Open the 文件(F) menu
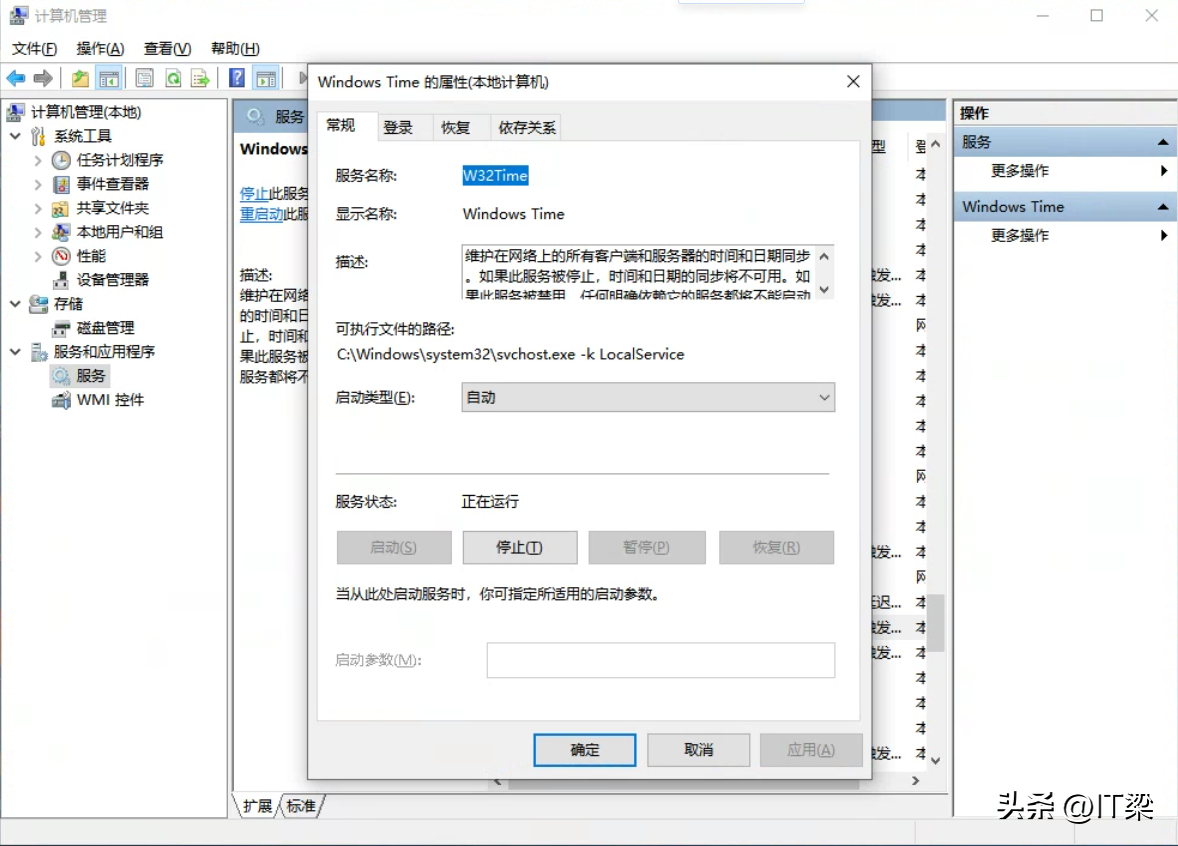This screenshot has width=1178, height=846. click(34, 49)
